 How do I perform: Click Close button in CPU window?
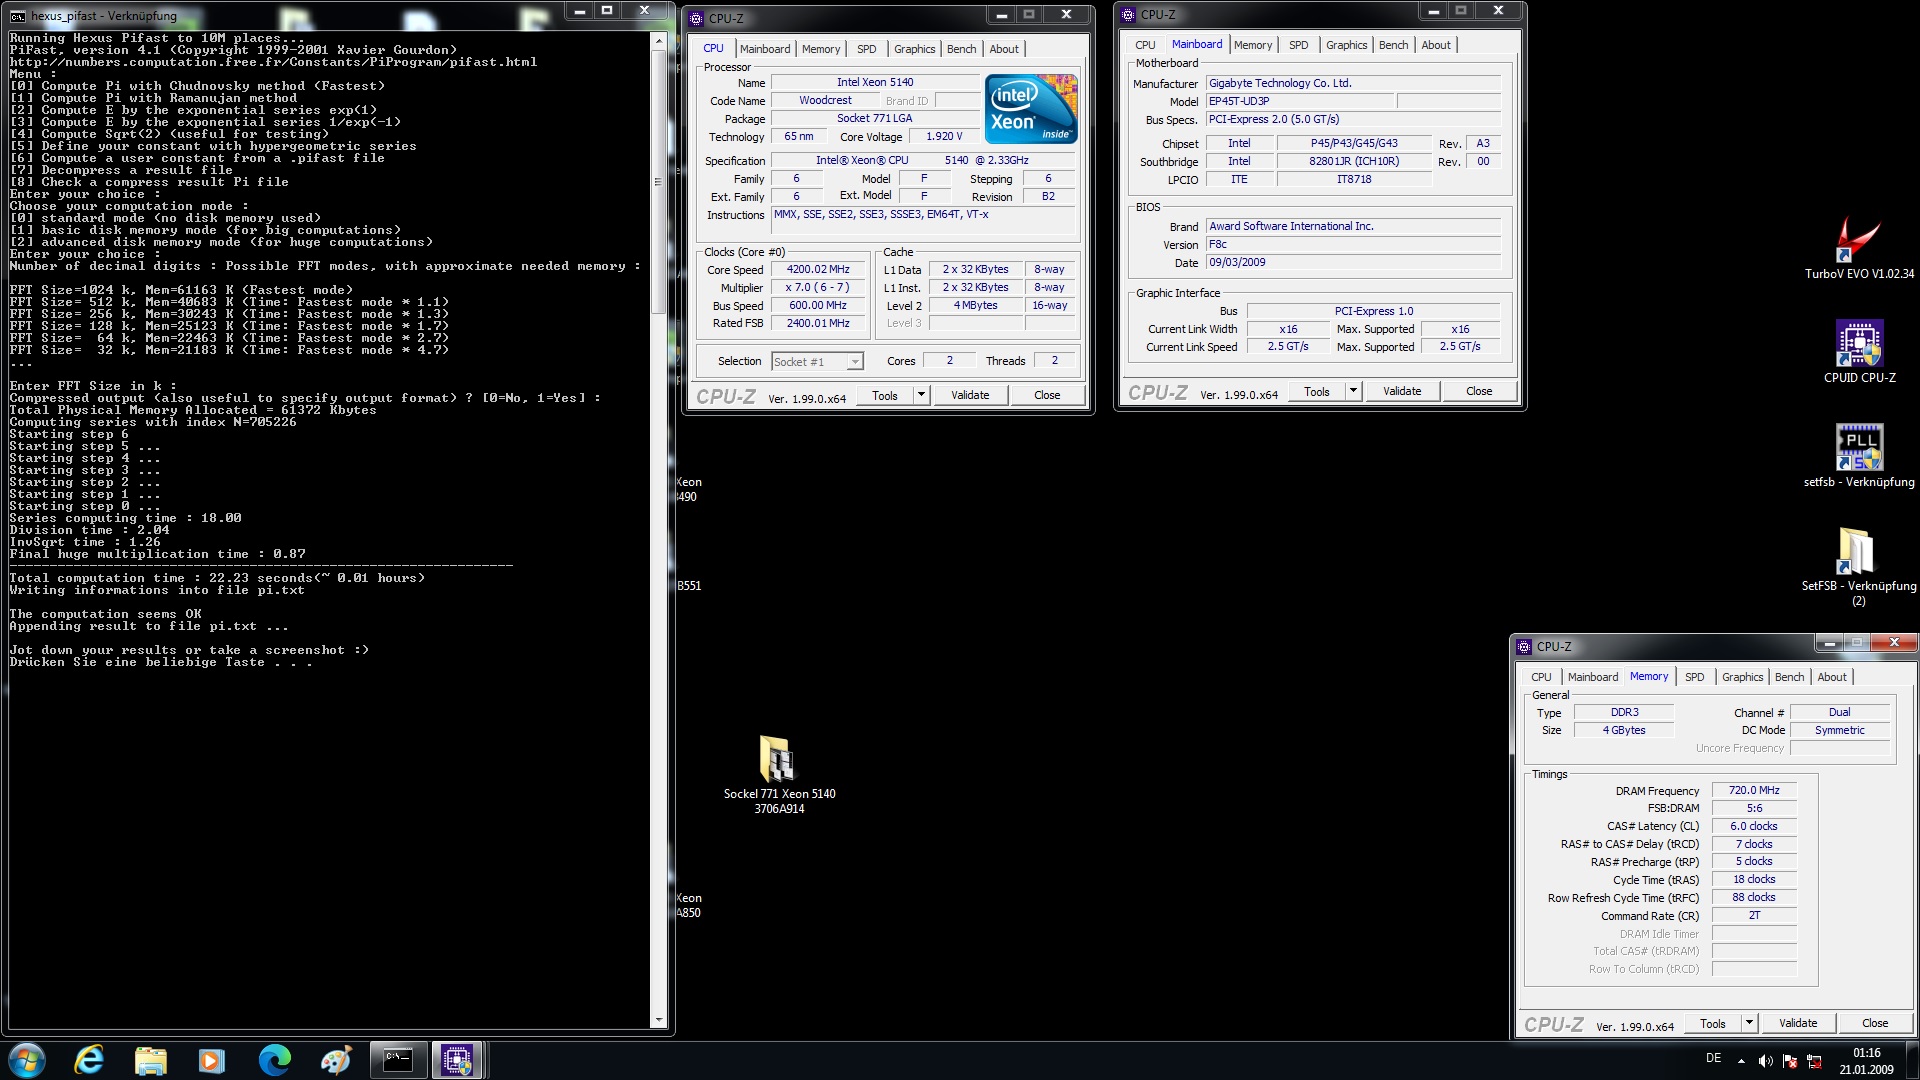(1047, 395)
